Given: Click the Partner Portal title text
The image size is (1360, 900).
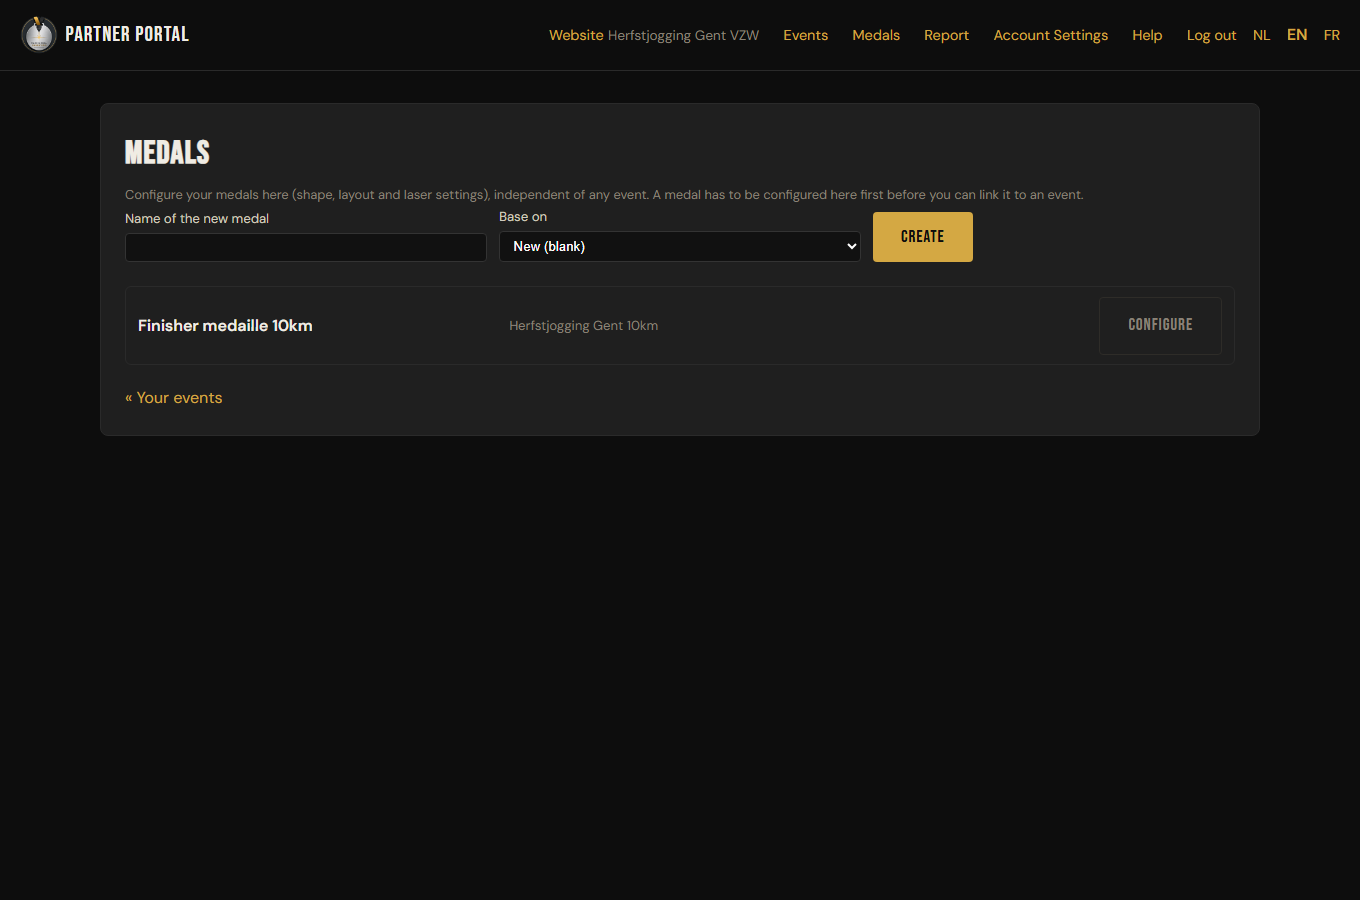Looking at the screenshot, I should pyautogui.click(x=127, y=34).
